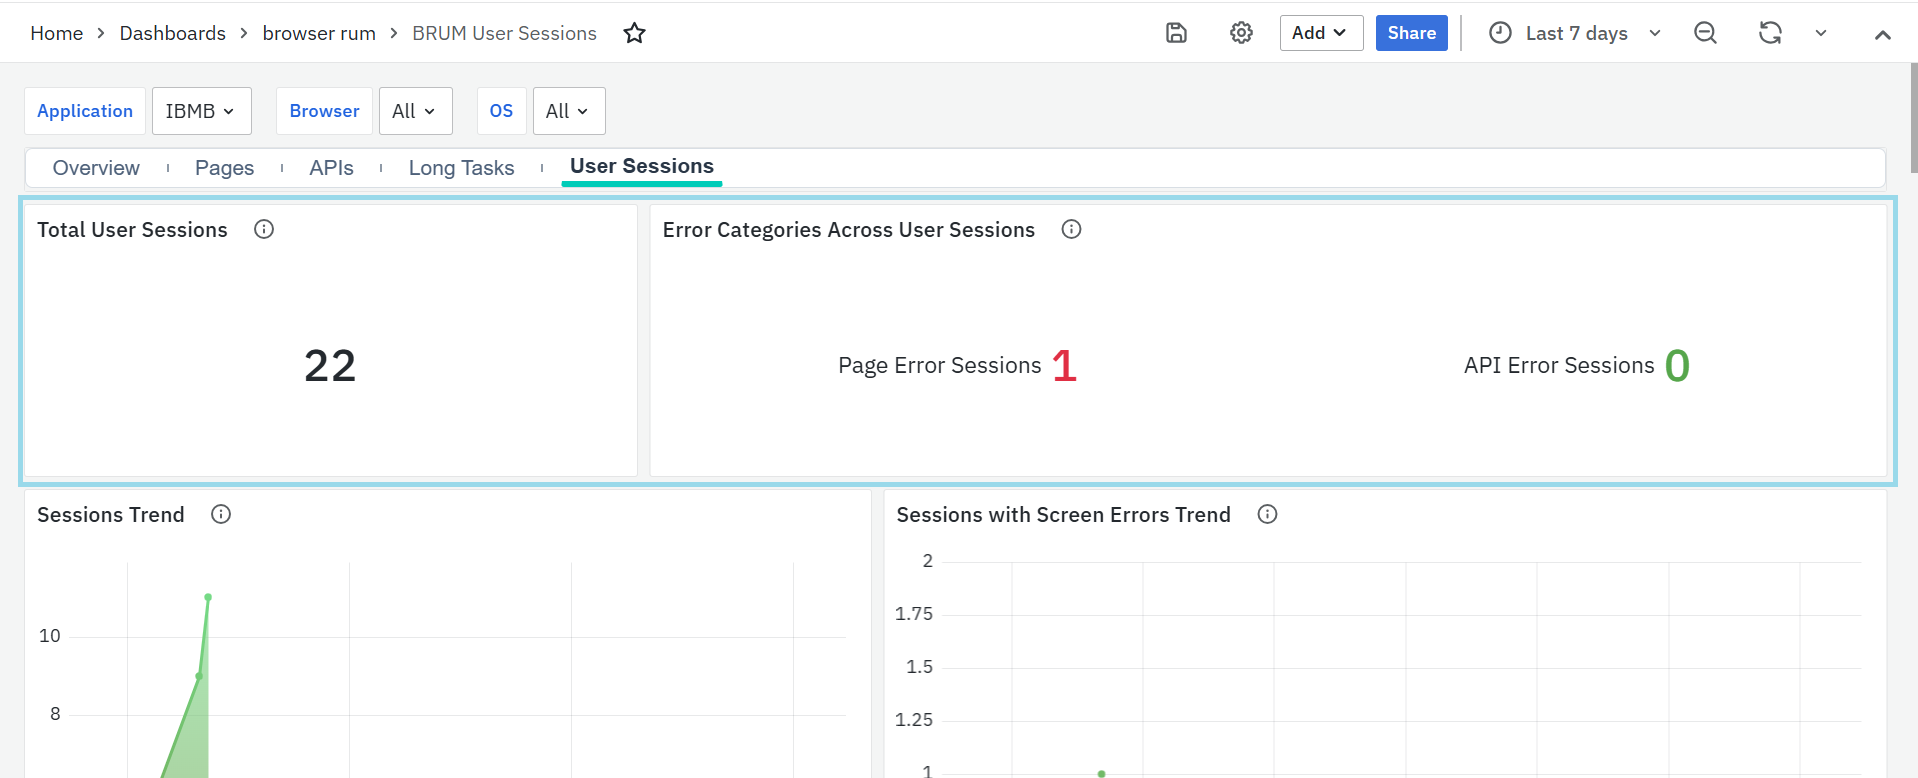Show info for Sessions Trend panel
The height and width of the screenshot is (778, 1918).
pyautogui.click(x=221, y=515)
